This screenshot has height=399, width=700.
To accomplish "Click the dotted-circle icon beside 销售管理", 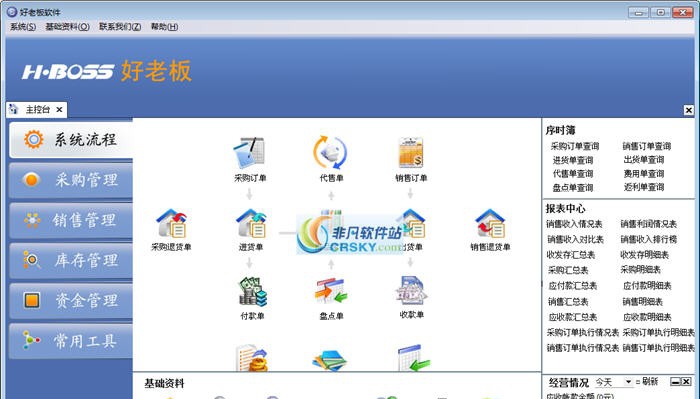I will click(x=32, y=220).
